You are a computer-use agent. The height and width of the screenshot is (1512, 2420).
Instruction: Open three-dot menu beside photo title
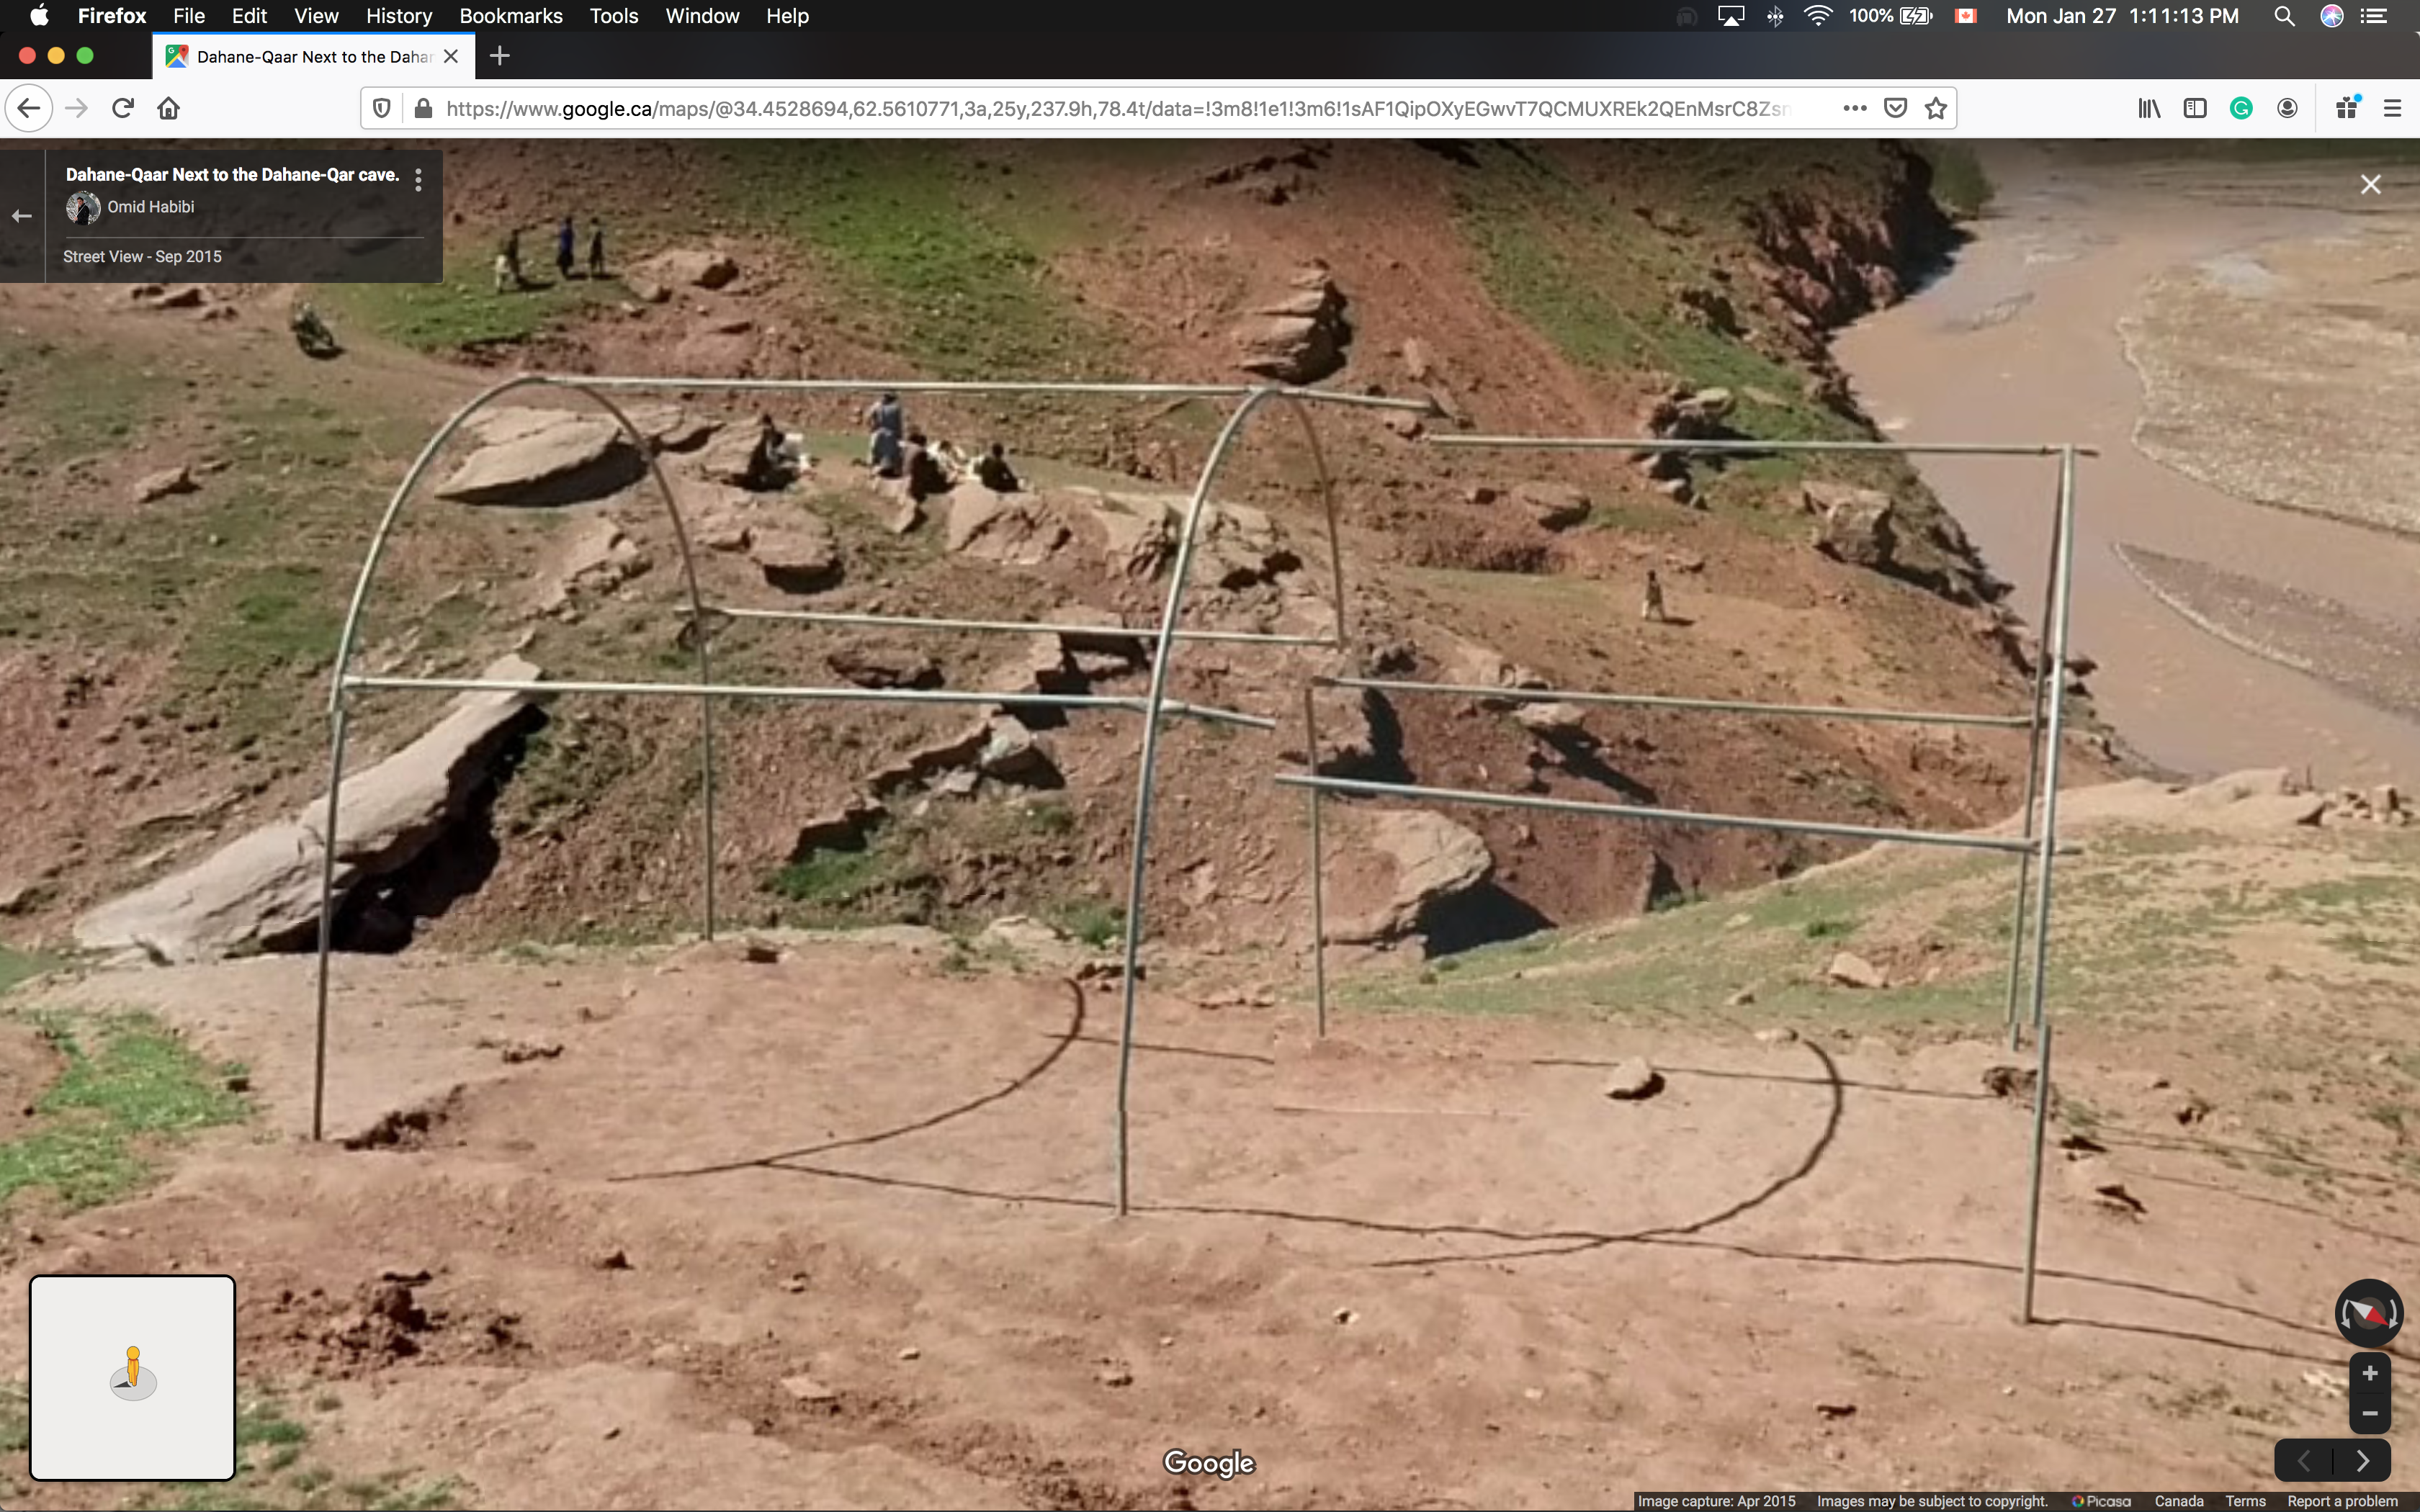(x=418, y=179)
